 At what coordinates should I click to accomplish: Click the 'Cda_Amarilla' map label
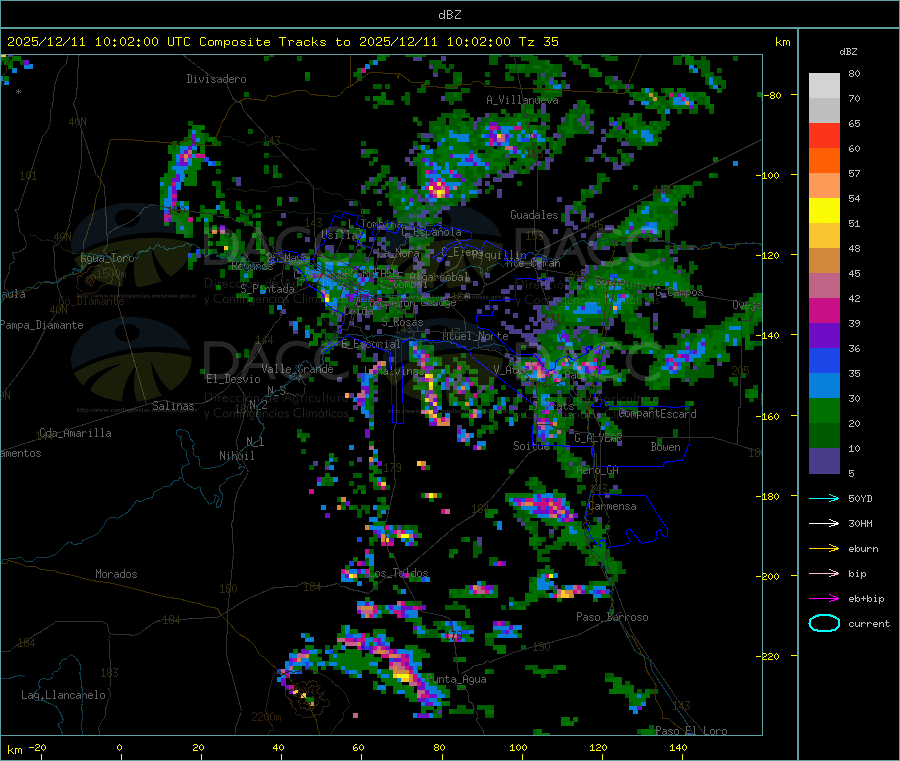(75, 433)
